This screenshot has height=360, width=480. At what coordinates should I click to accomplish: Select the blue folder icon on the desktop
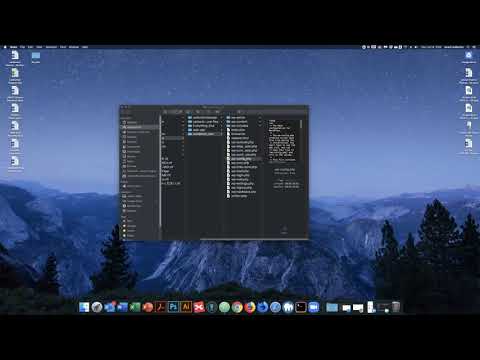36,56
